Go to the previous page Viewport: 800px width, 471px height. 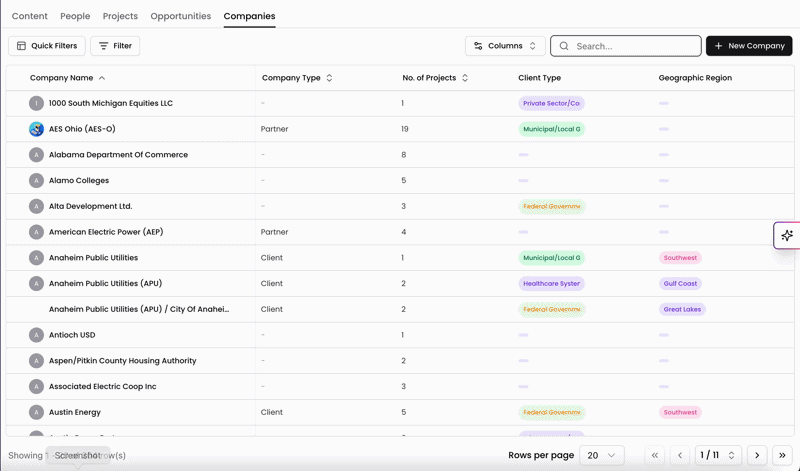pyautogui.click(x=680, y=455)
